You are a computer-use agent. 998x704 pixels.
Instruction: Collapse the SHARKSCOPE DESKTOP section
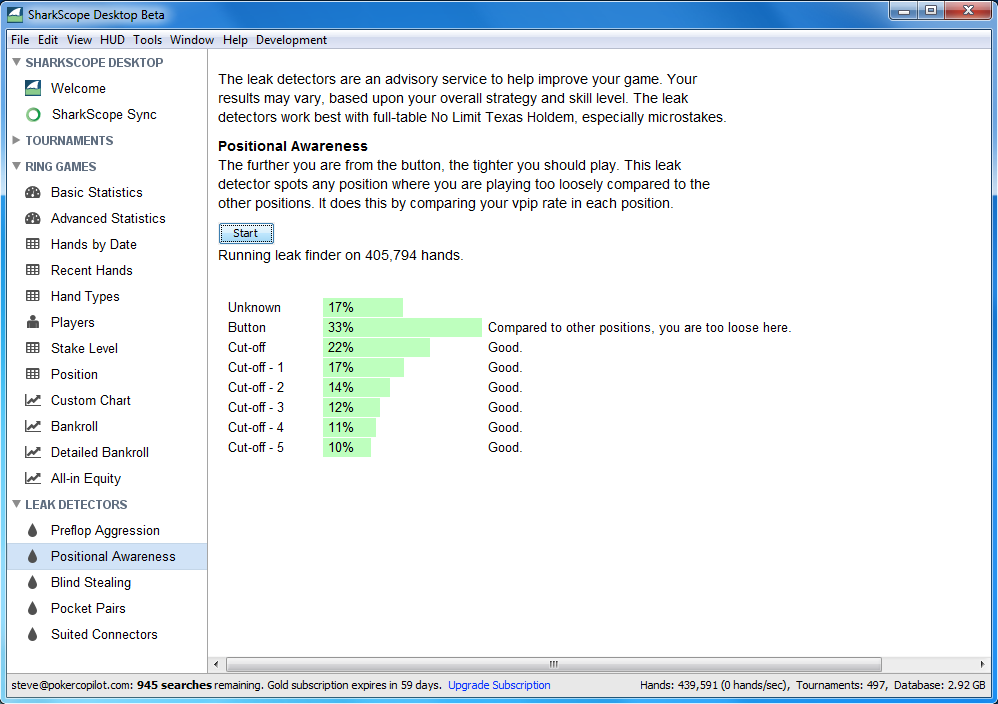coord(17,62)
